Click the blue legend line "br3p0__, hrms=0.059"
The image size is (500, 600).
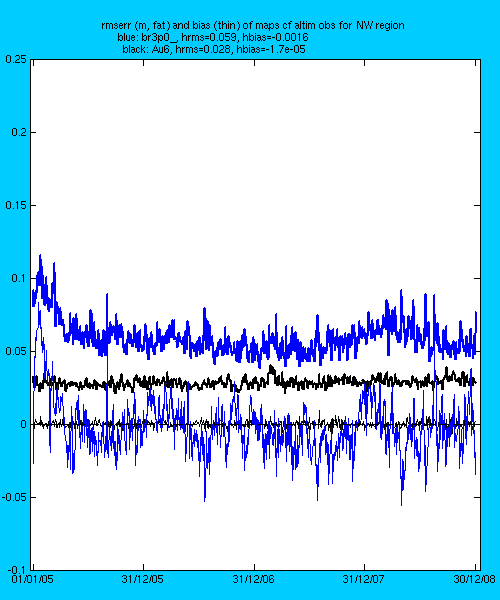click(x=213, y=38)
